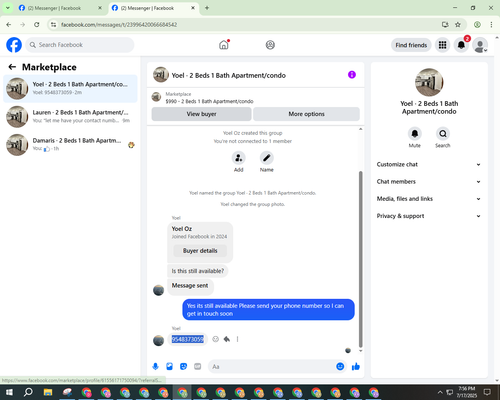Choose a GIF icon
The height and width of the screenshot is (400, 500).
198,367
